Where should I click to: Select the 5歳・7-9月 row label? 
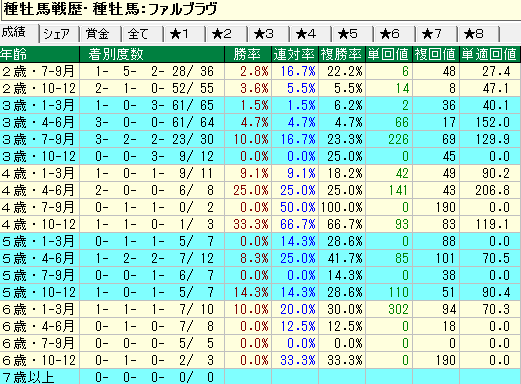(39, 275)
